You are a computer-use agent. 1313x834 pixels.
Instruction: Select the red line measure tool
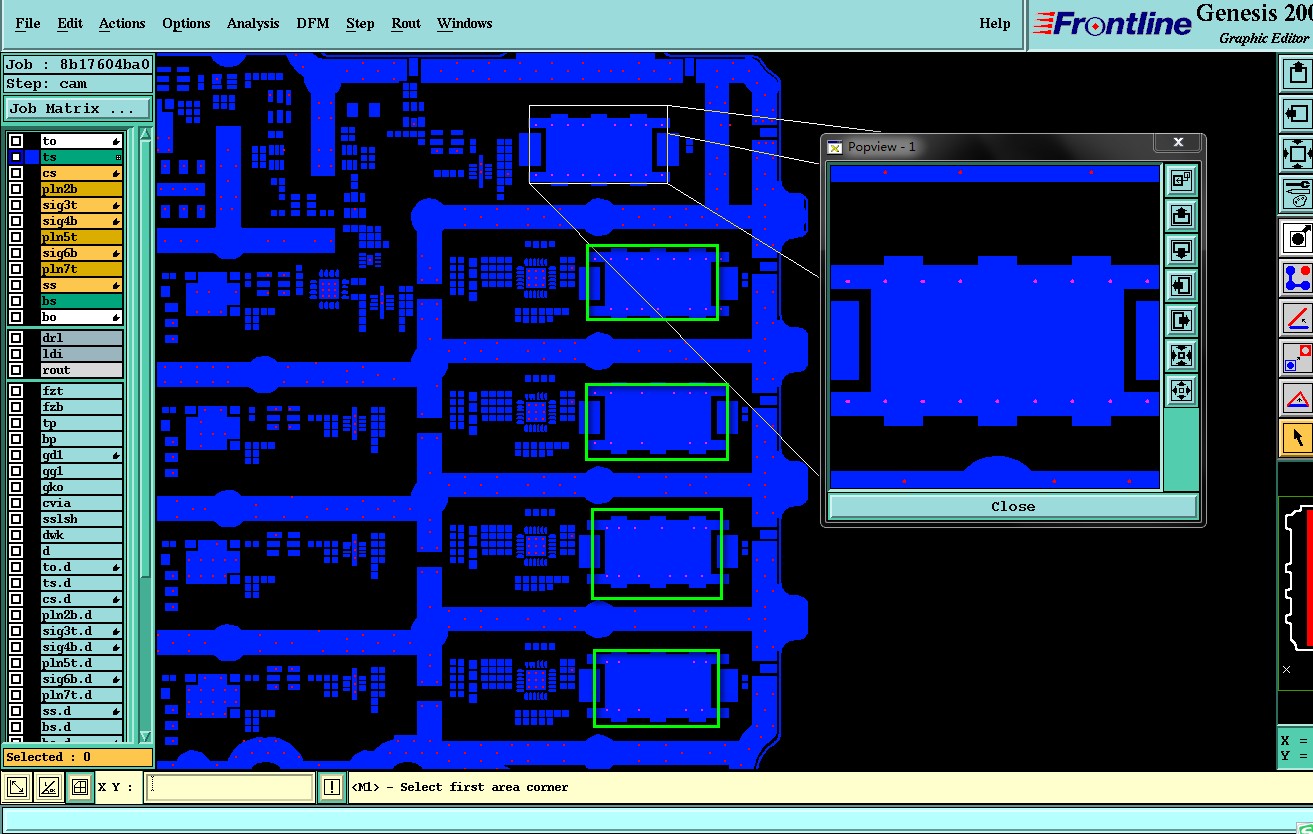click(x=1298, y=318)
